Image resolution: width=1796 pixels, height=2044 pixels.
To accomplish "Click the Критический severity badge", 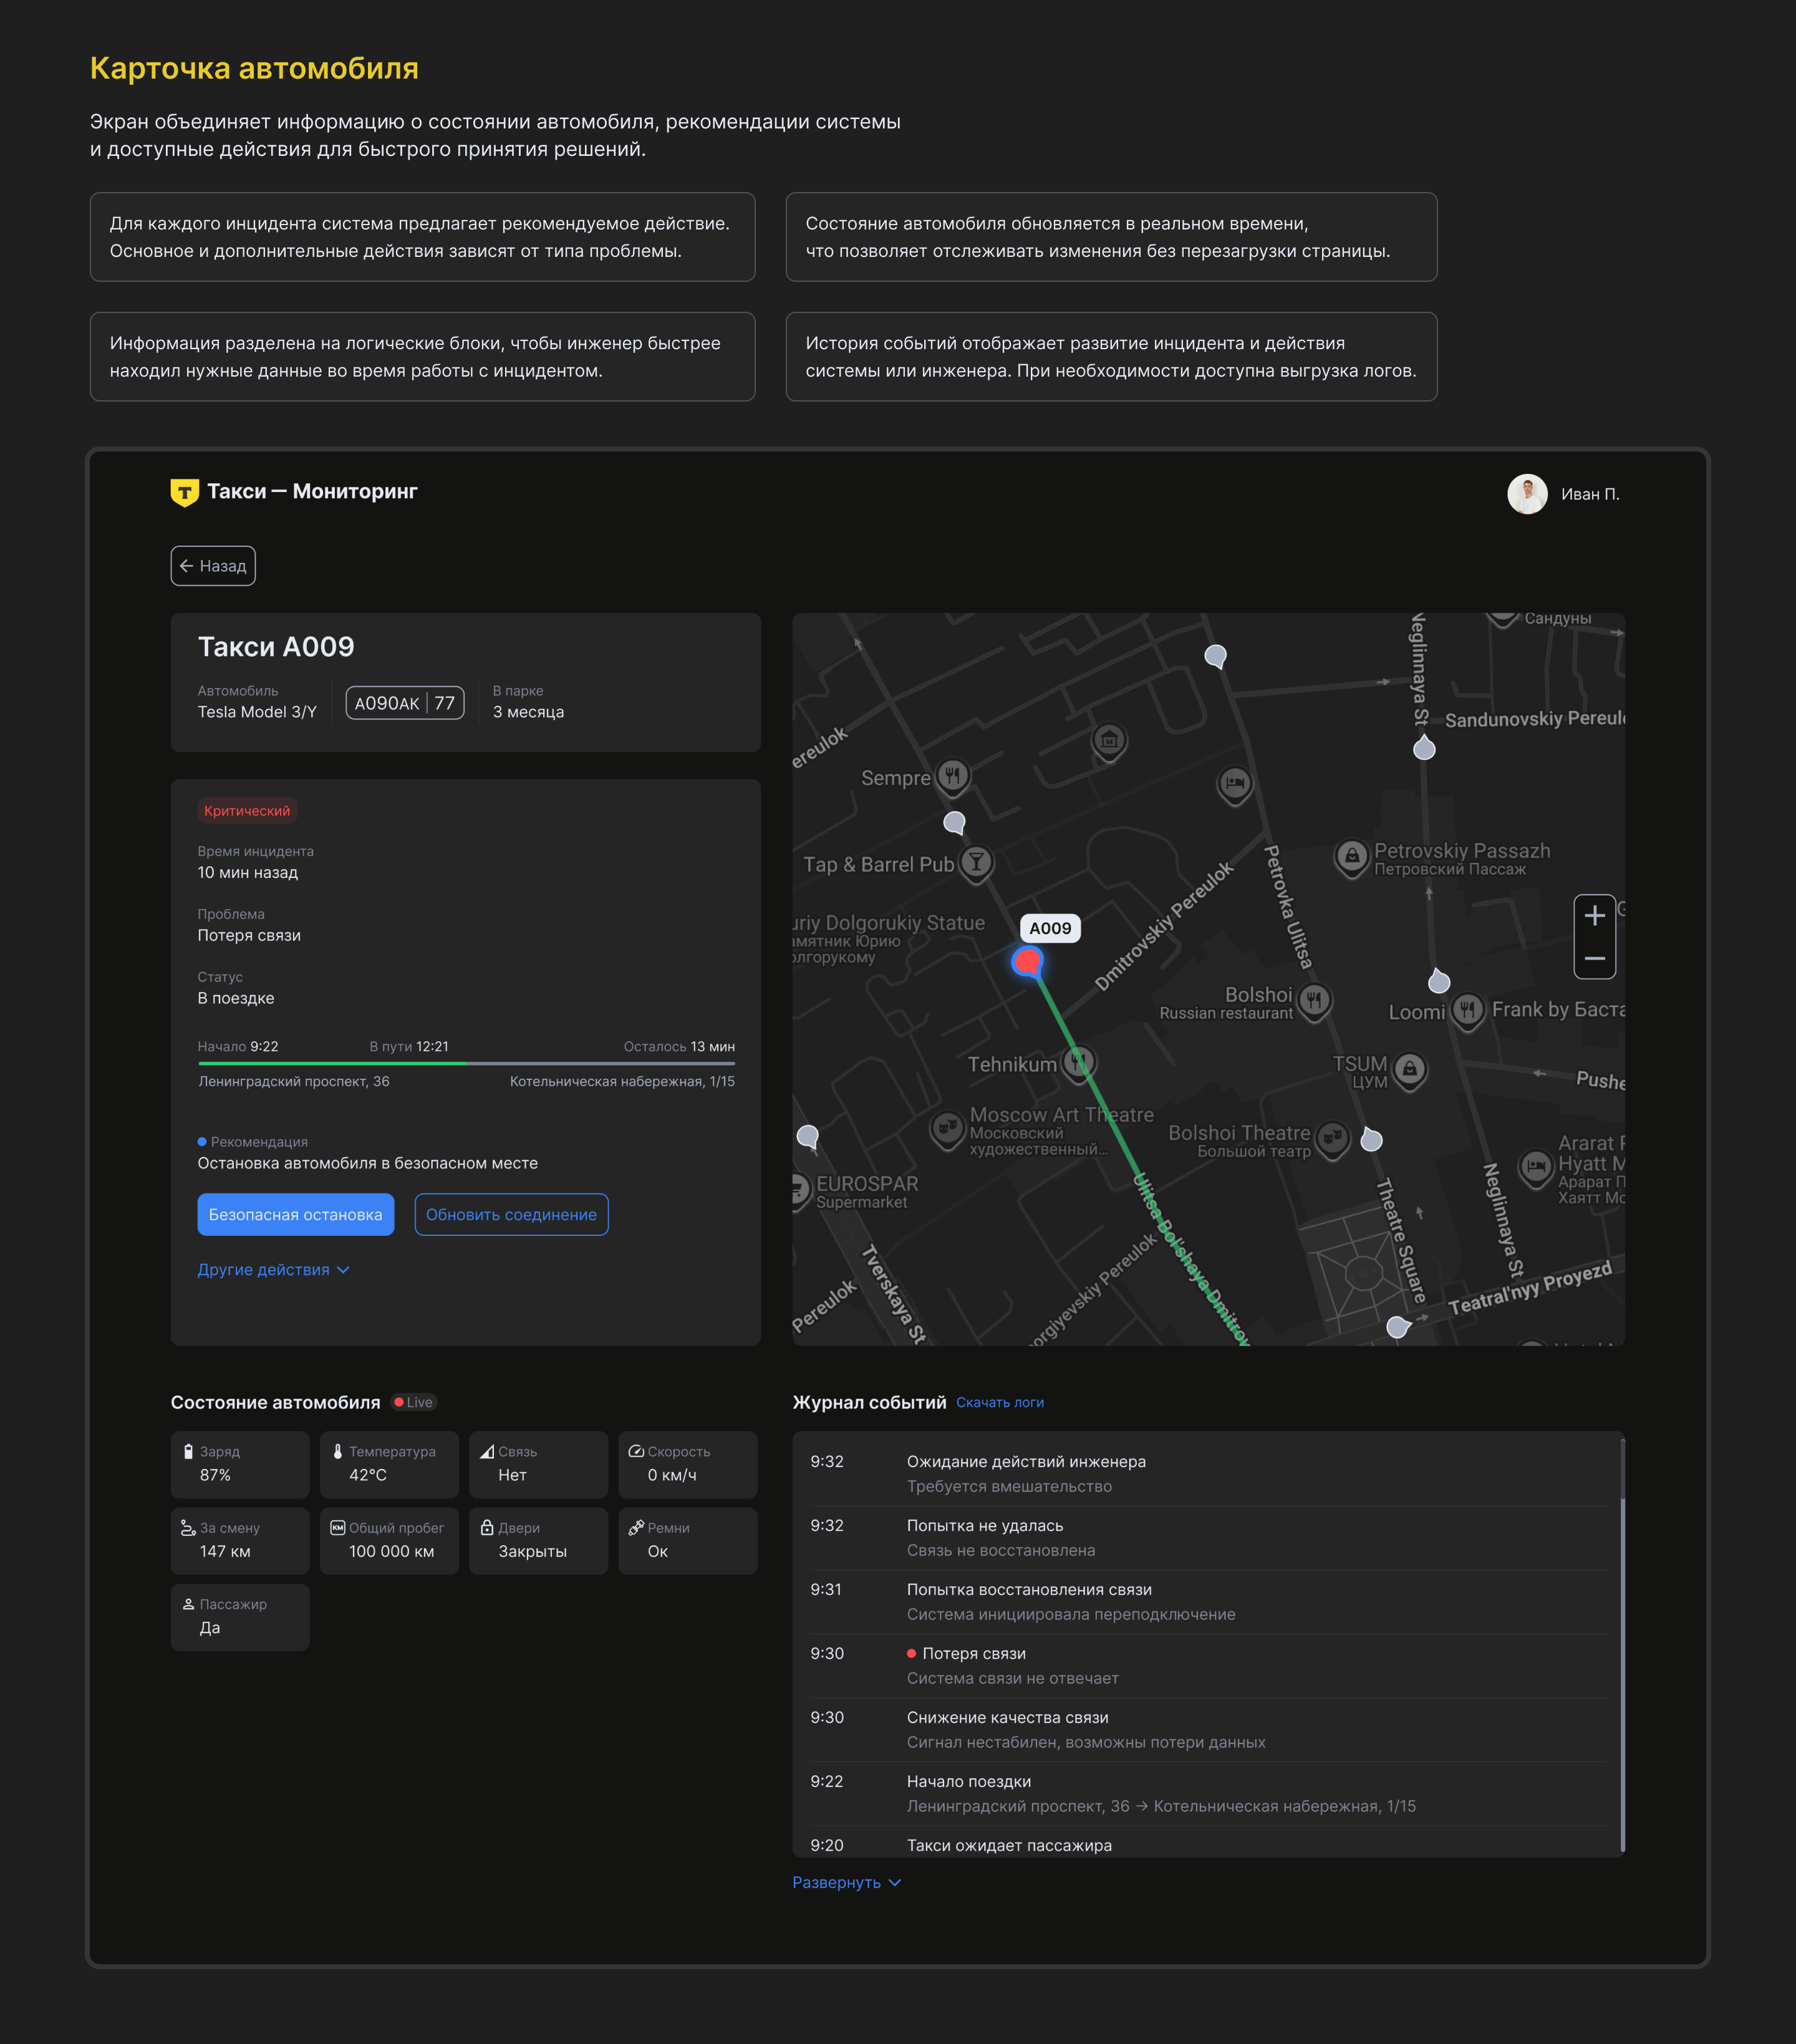I will click(247, 811).
